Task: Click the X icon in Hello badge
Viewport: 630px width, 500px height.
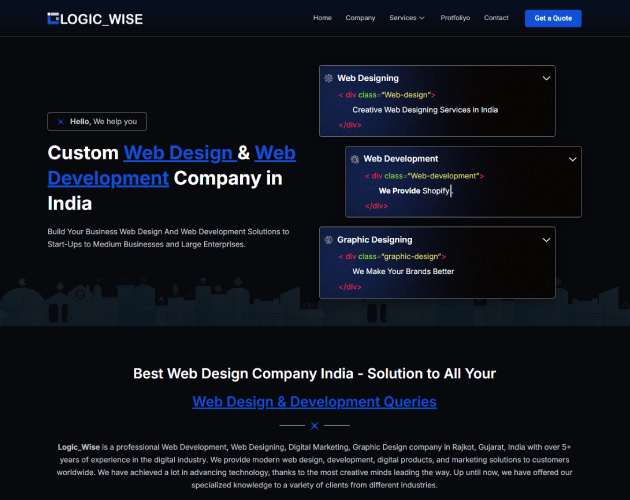Action: tap(60, 121)
